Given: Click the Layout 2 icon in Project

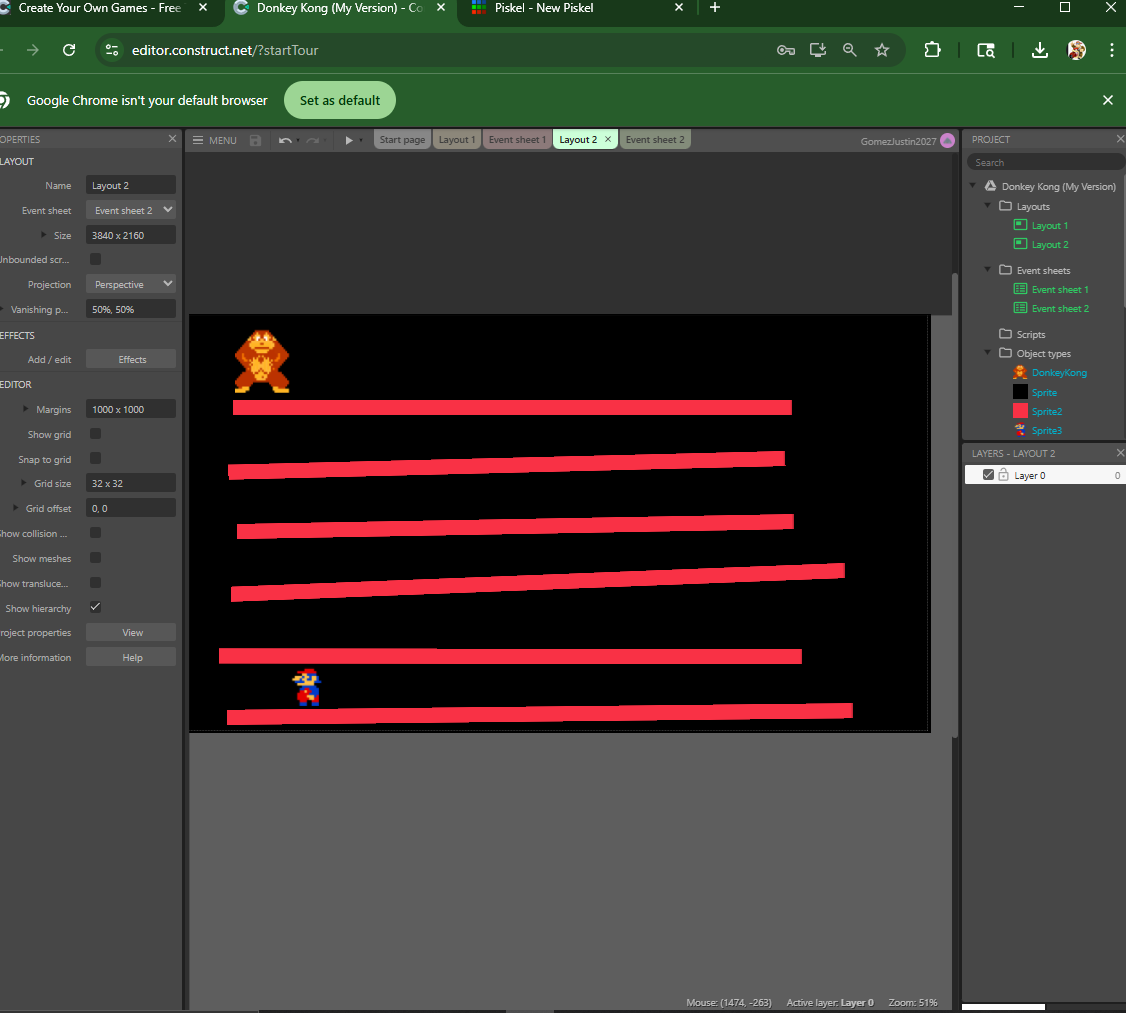Looking at the screenshot, I should (x=1020, y=244).
